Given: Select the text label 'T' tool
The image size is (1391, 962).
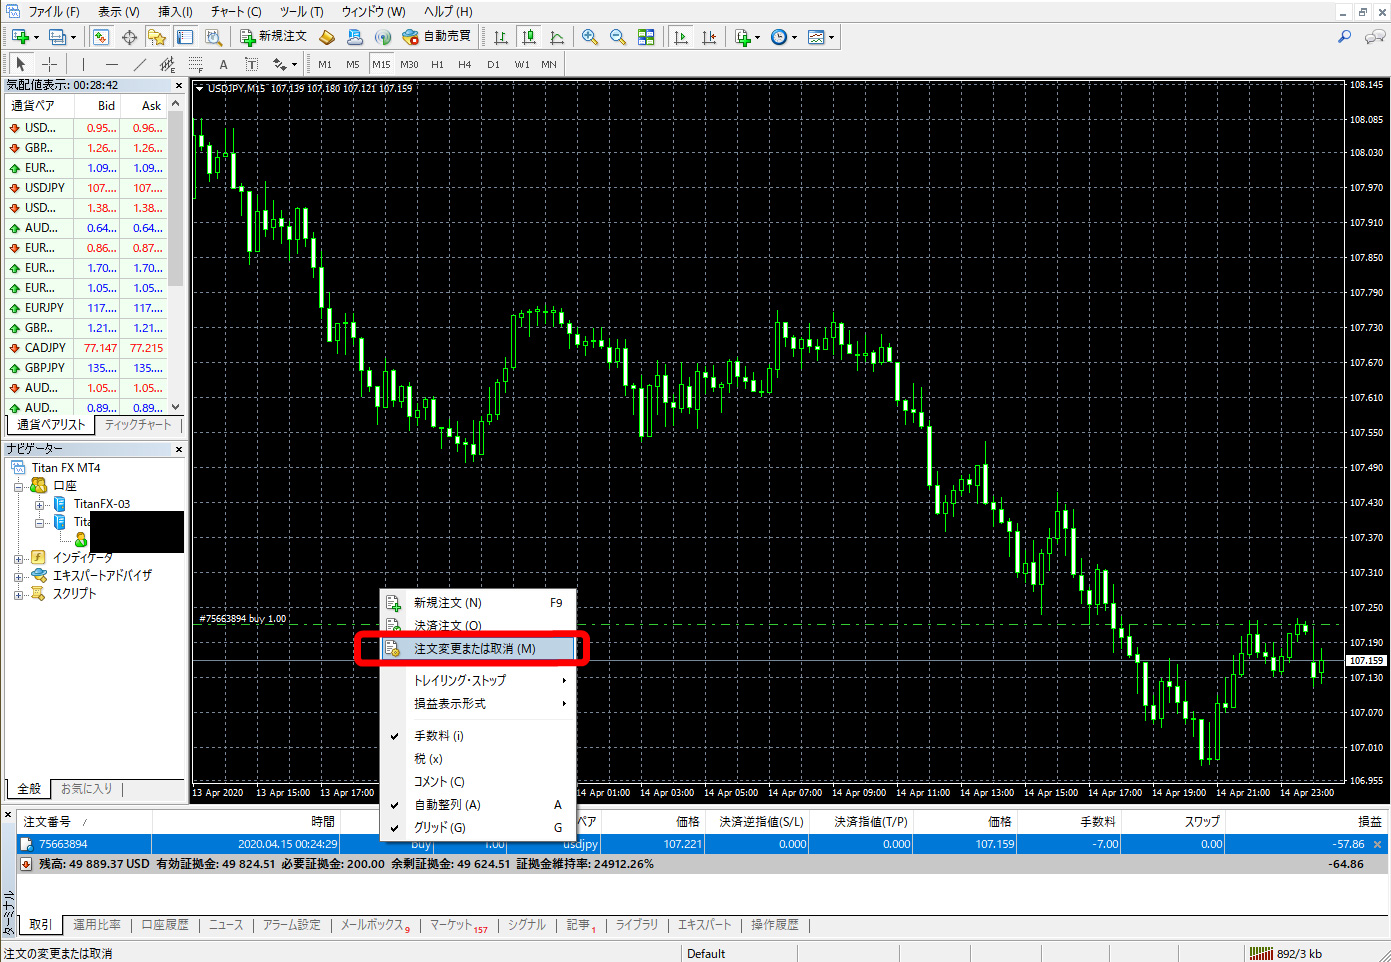Looking at the screenshot, I should 252,64.
